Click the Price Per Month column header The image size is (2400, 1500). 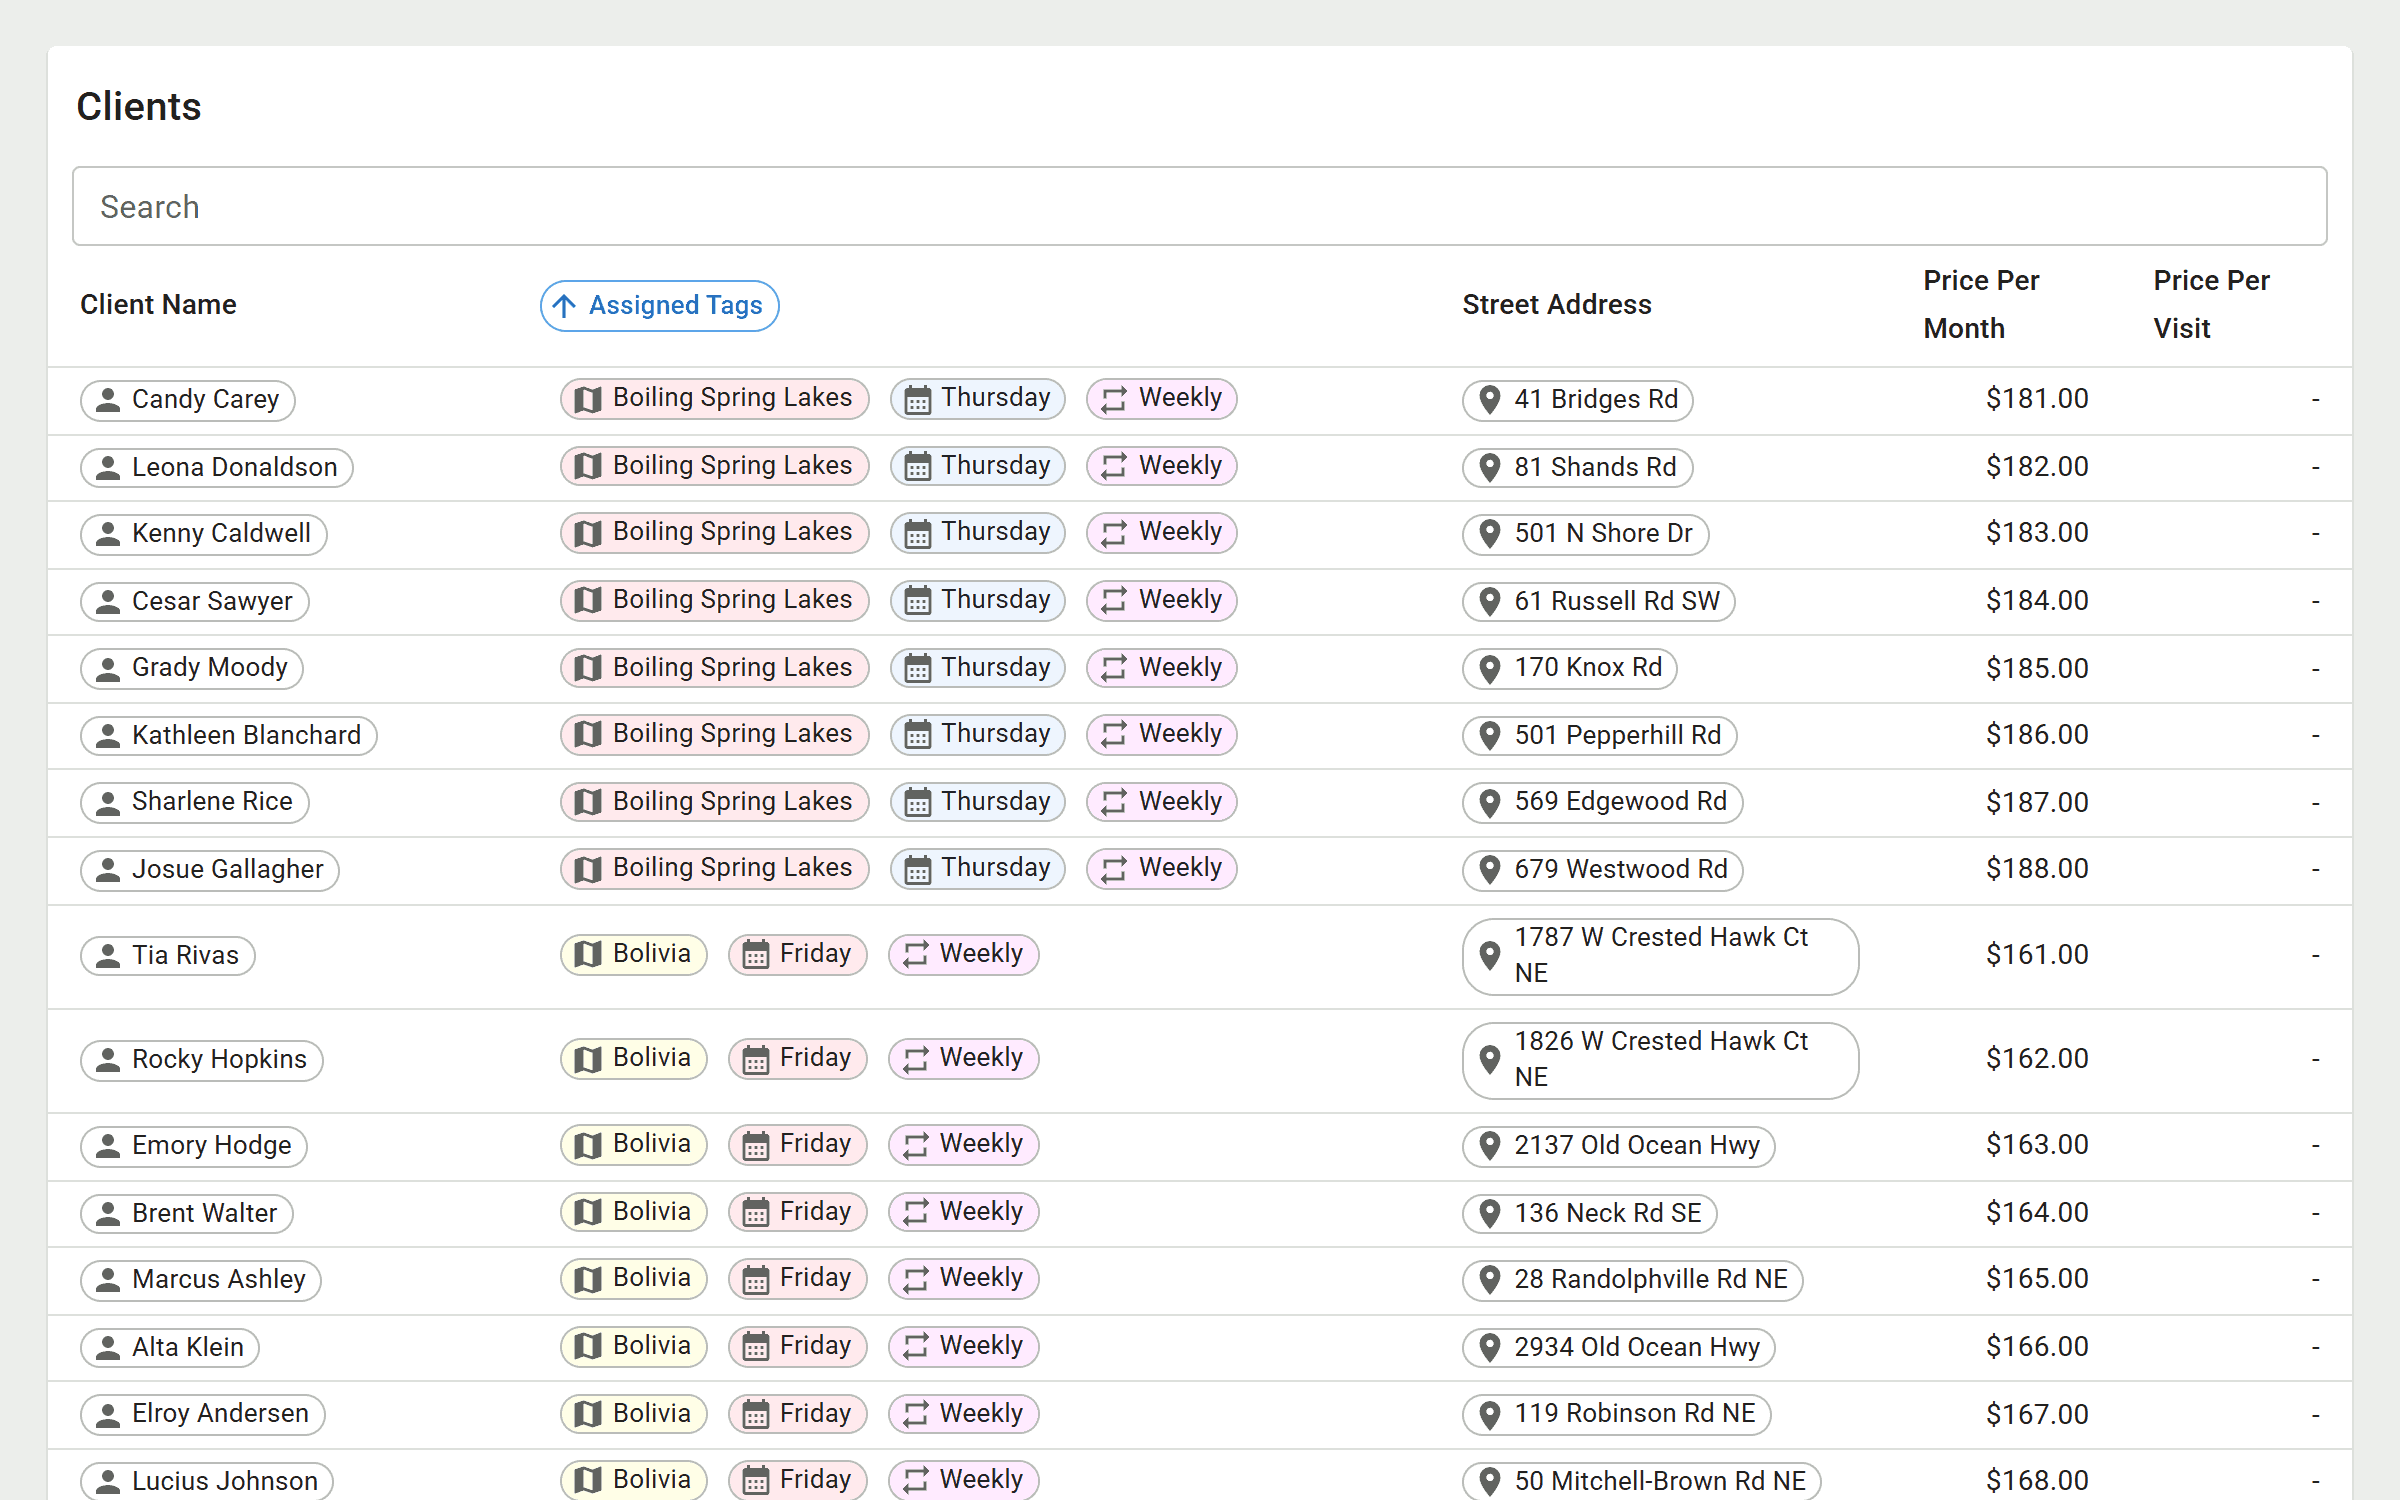(1980, 304)
